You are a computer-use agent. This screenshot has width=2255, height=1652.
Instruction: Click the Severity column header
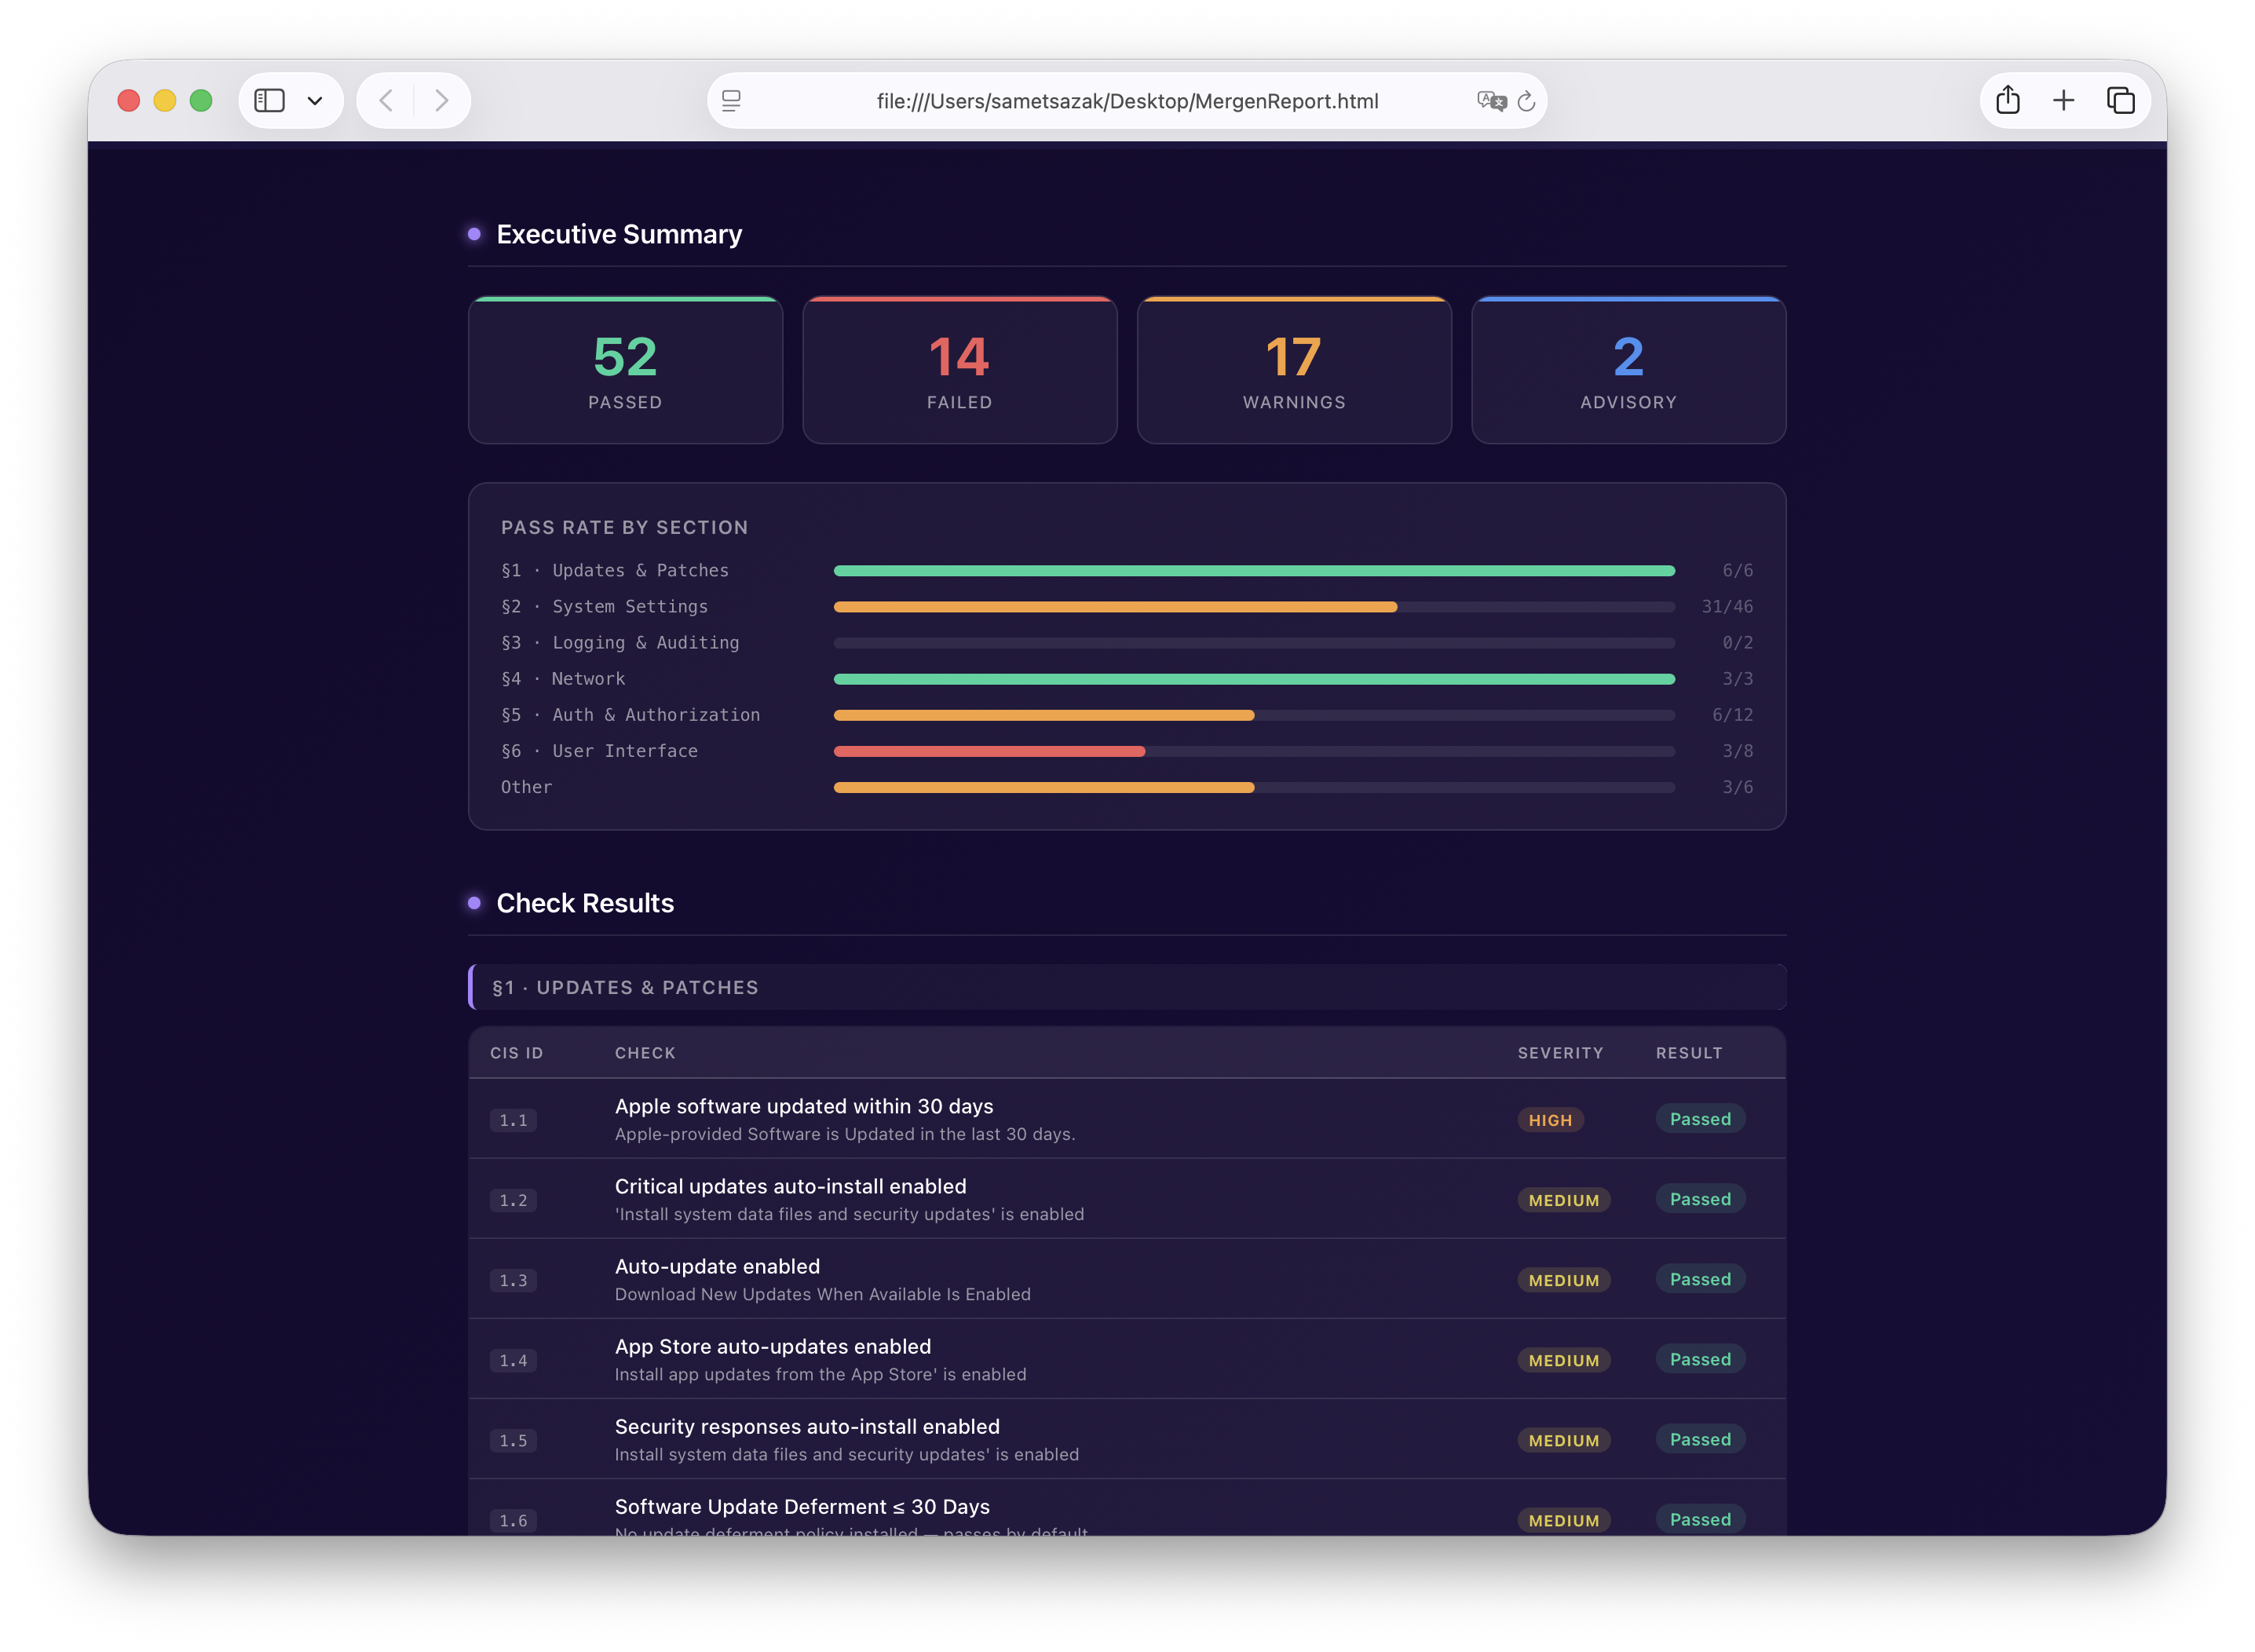(1560, 1053)
